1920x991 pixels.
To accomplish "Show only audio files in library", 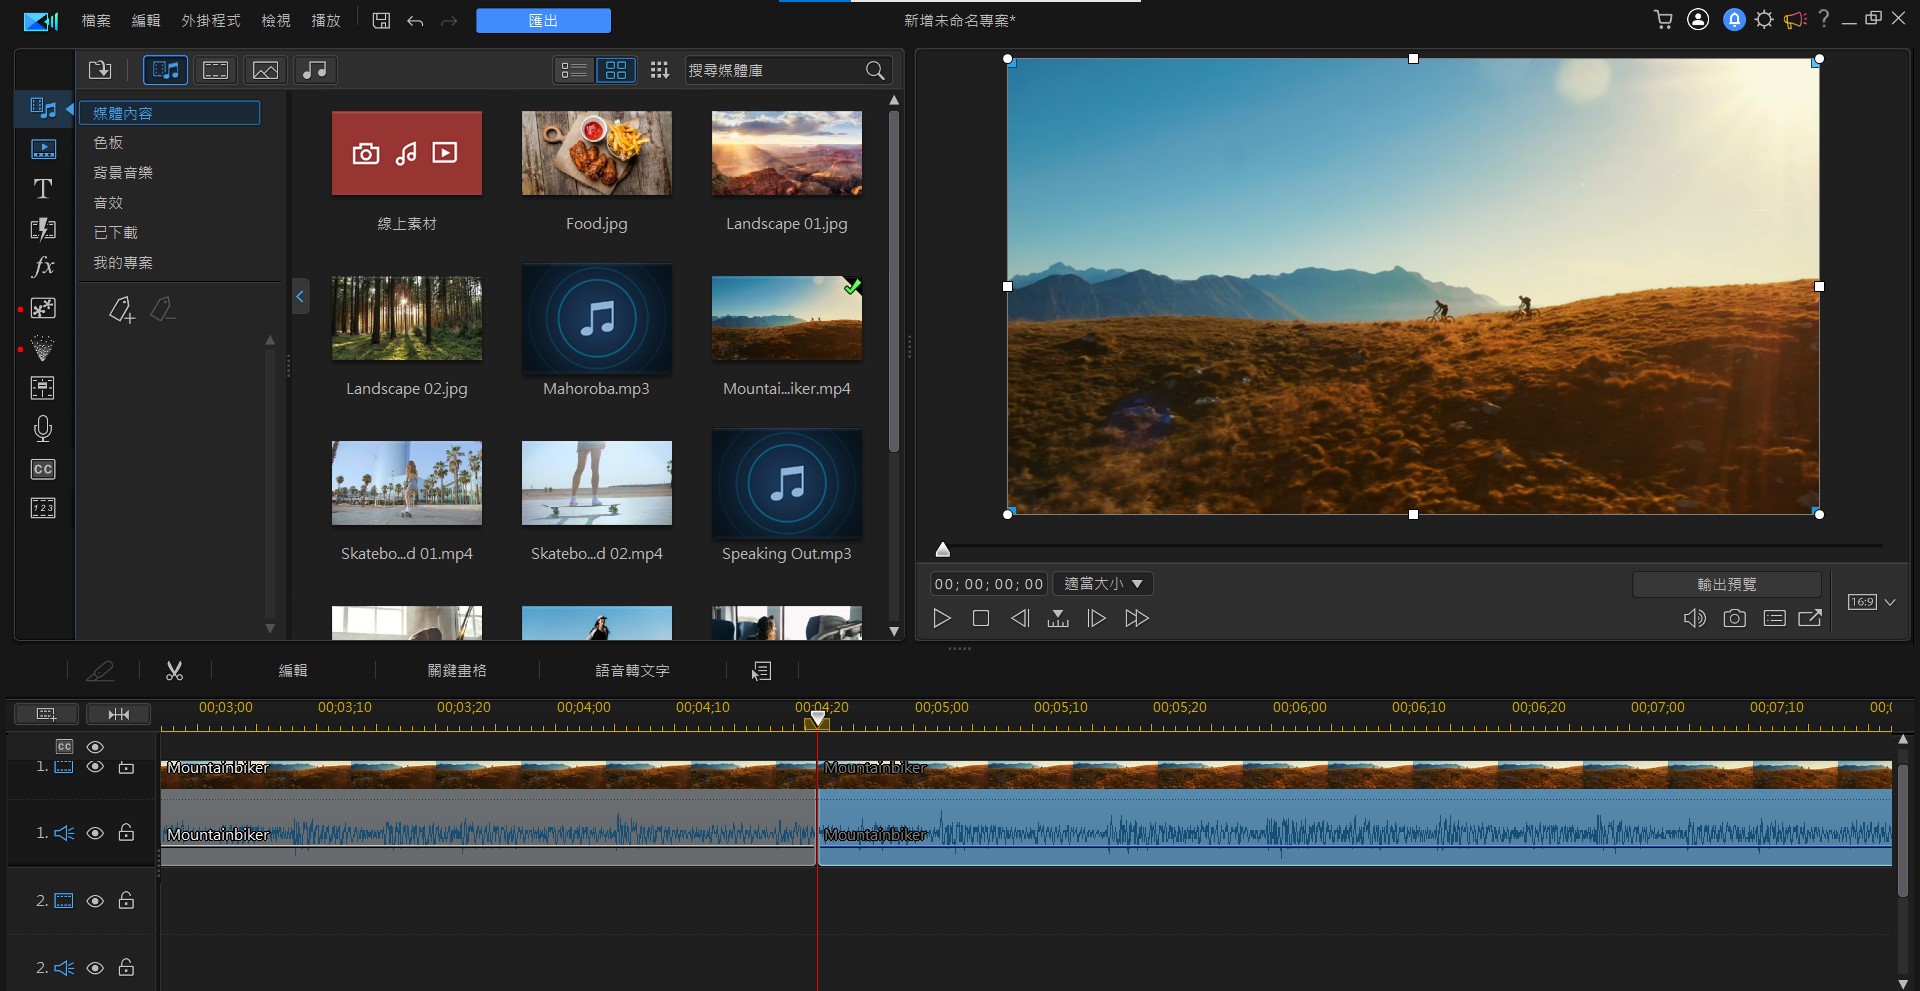I will pyautogui.click(x=314, y=70).
